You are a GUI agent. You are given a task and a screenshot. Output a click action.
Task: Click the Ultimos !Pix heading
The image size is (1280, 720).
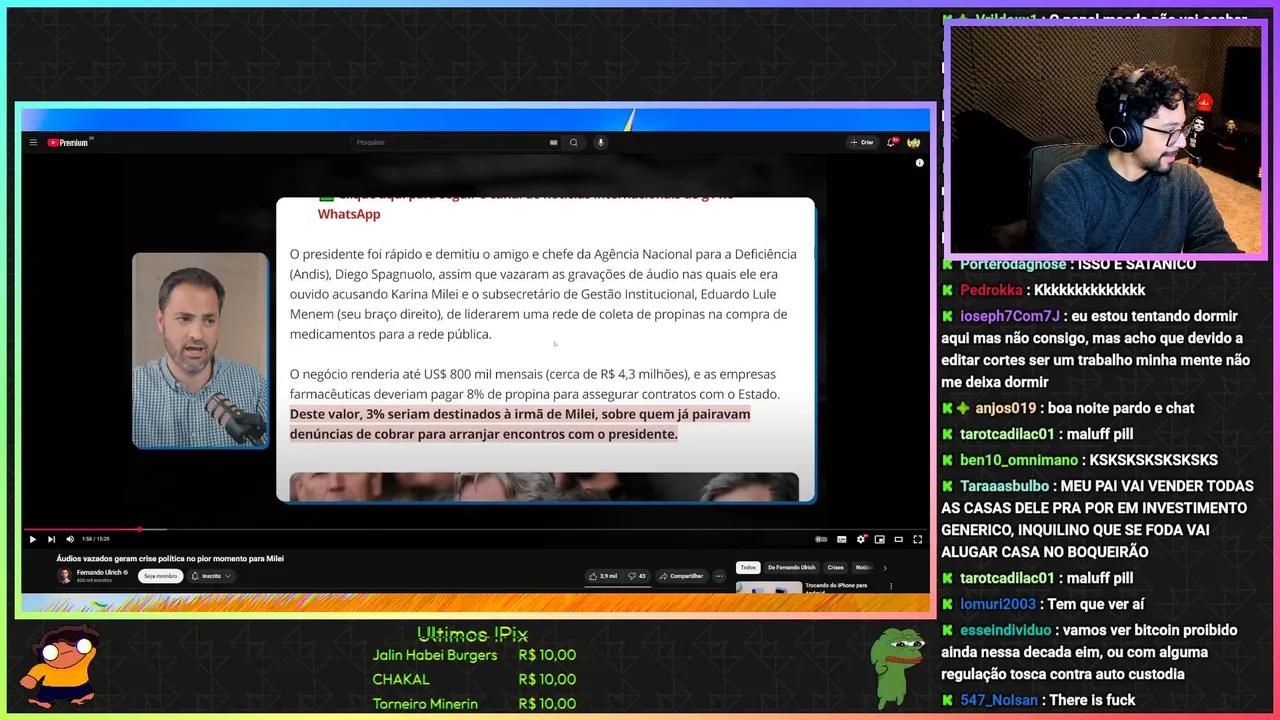tap(472, 634)
